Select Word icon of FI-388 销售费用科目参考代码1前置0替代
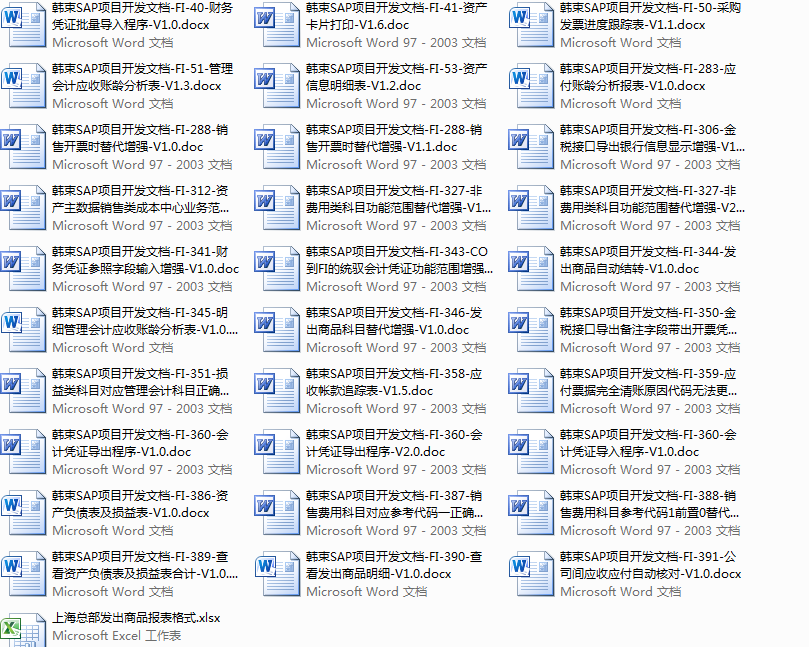This screenshot has height=647, width=809. tap(531, 511)
